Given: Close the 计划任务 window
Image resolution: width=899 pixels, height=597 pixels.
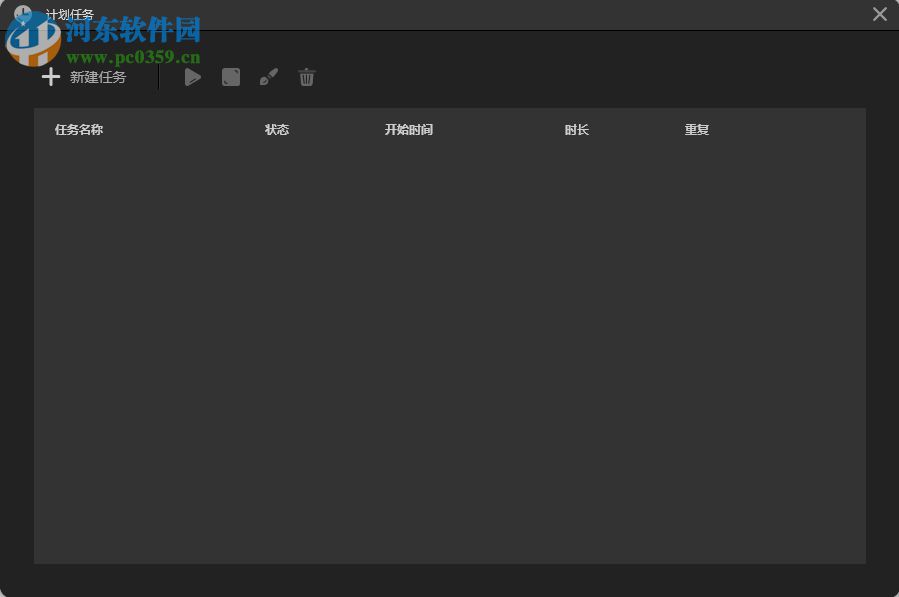Looking at the screenshot, I should [x=879, y=14].
